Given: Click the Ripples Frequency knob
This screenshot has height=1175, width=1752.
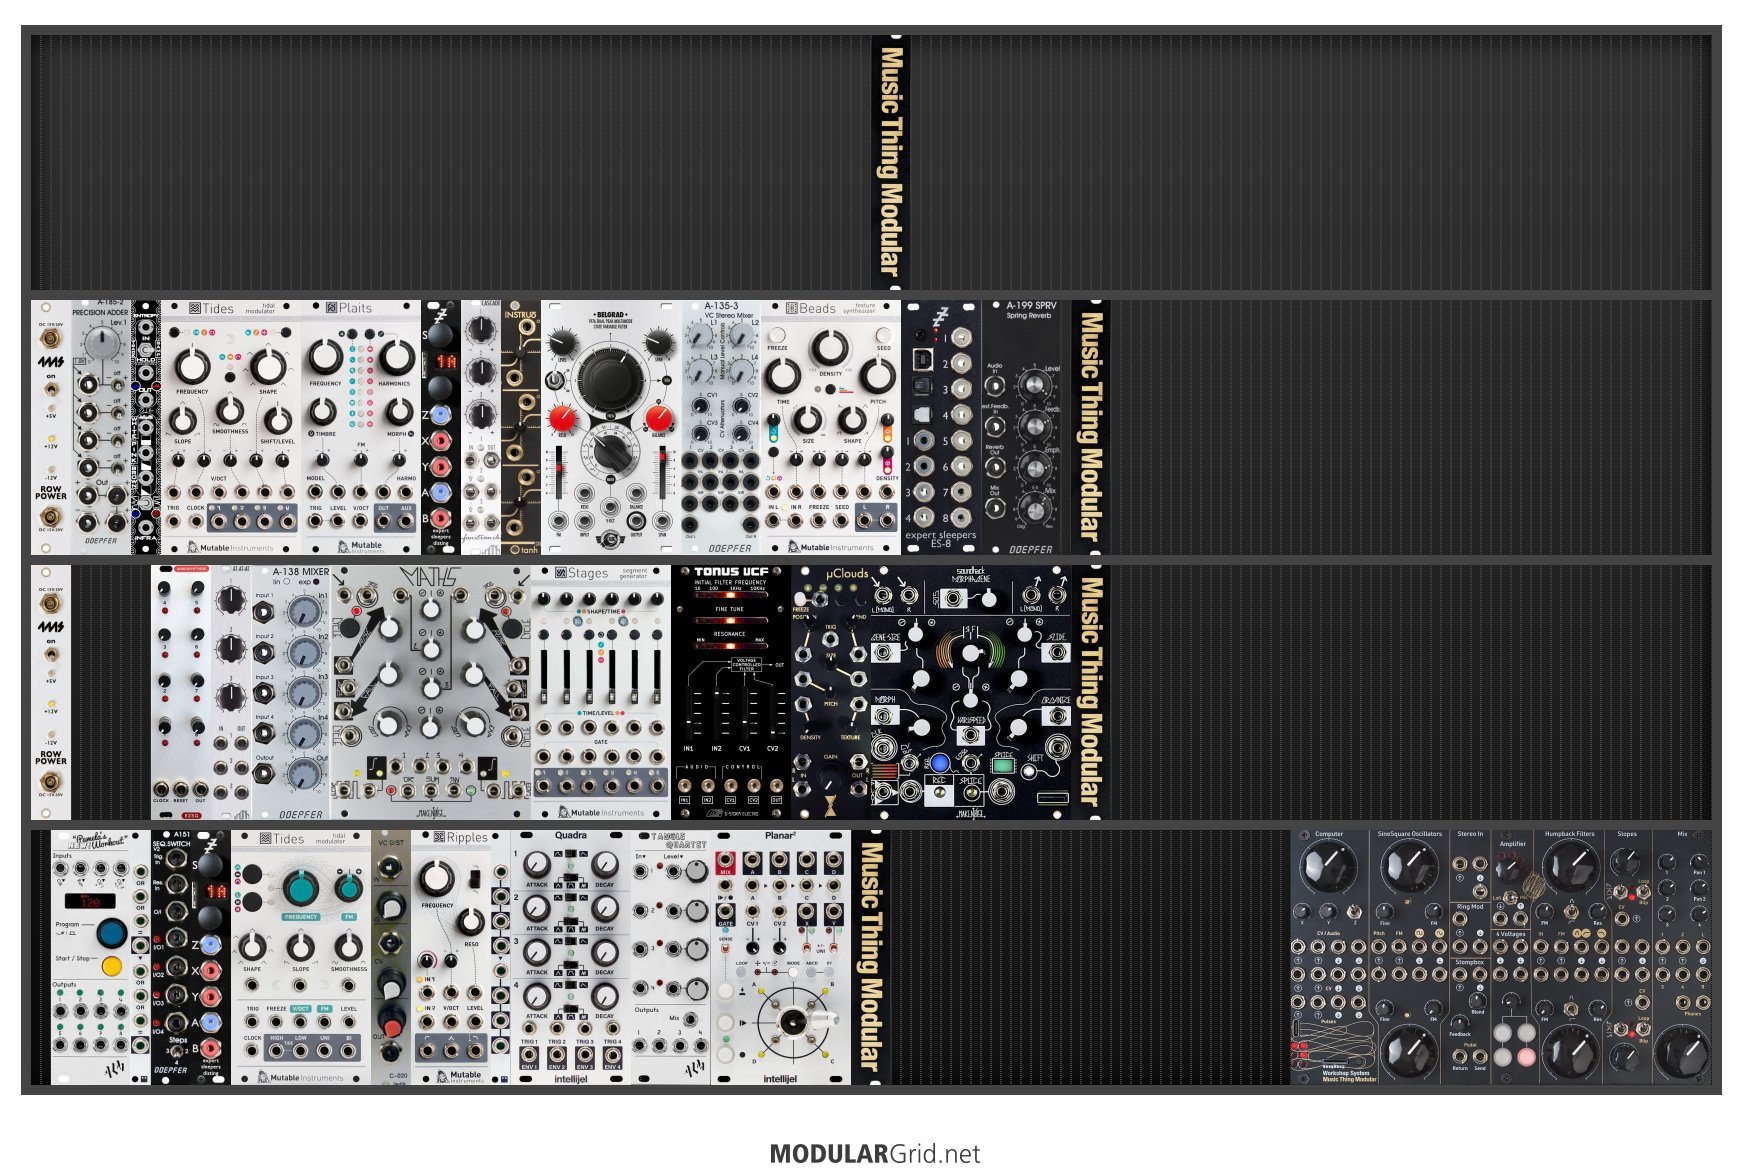Looking at the screenshot, I should [437, 877].
